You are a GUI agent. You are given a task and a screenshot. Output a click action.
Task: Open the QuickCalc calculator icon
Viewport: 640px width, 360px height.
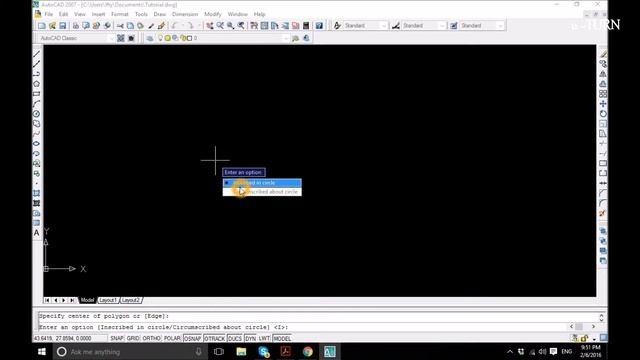tap(306, 26)
